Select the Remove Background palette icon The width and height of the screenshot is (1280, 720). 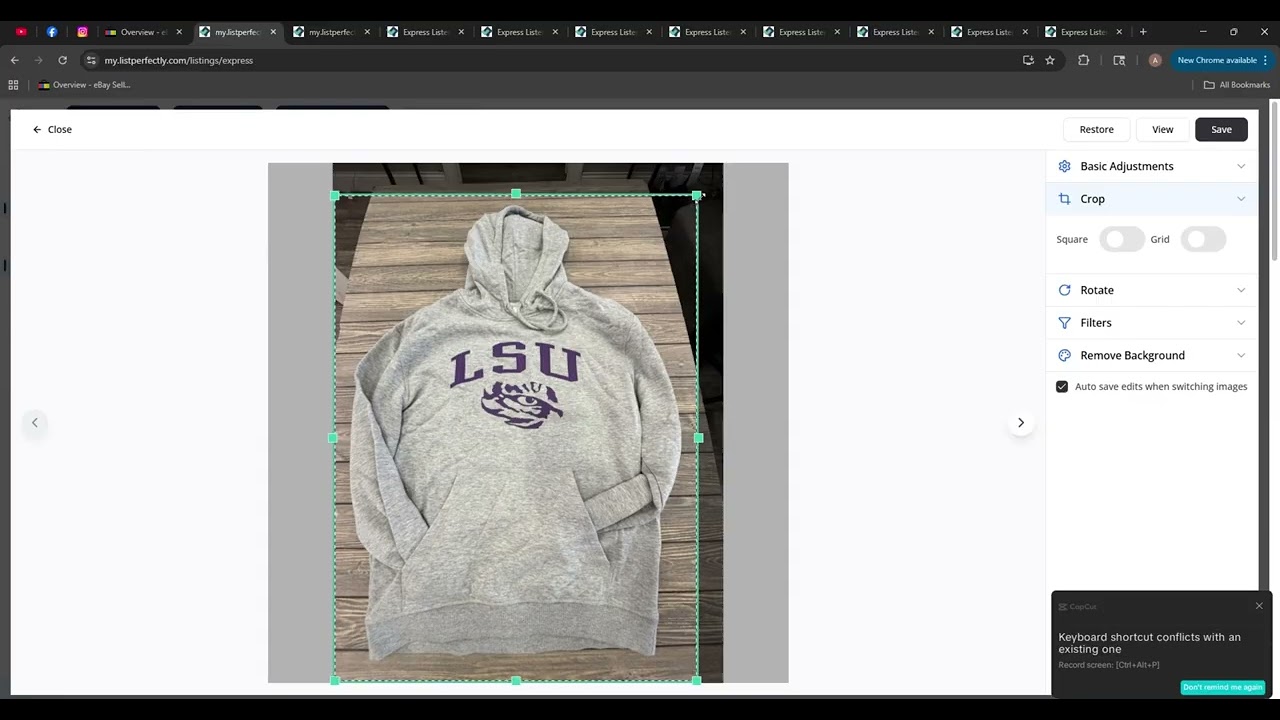1064,355
